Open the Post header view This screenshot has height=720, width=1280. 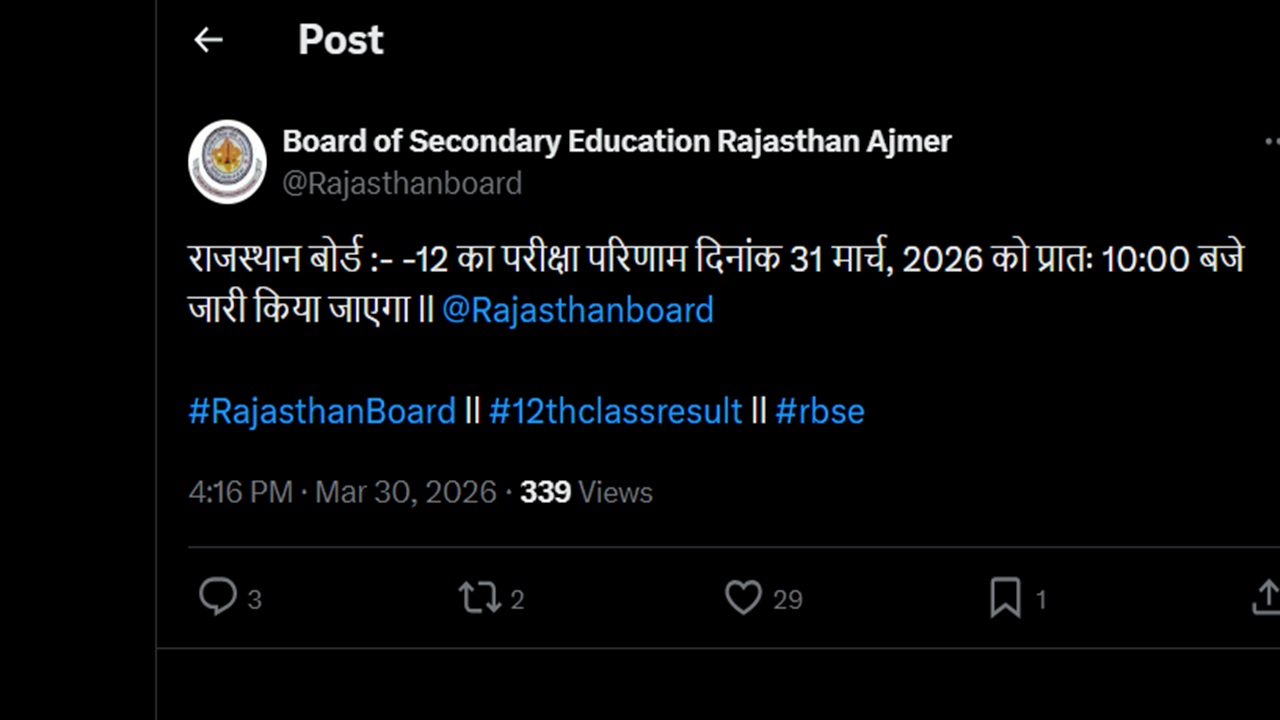pyautogui.click(x=340, y=40)
